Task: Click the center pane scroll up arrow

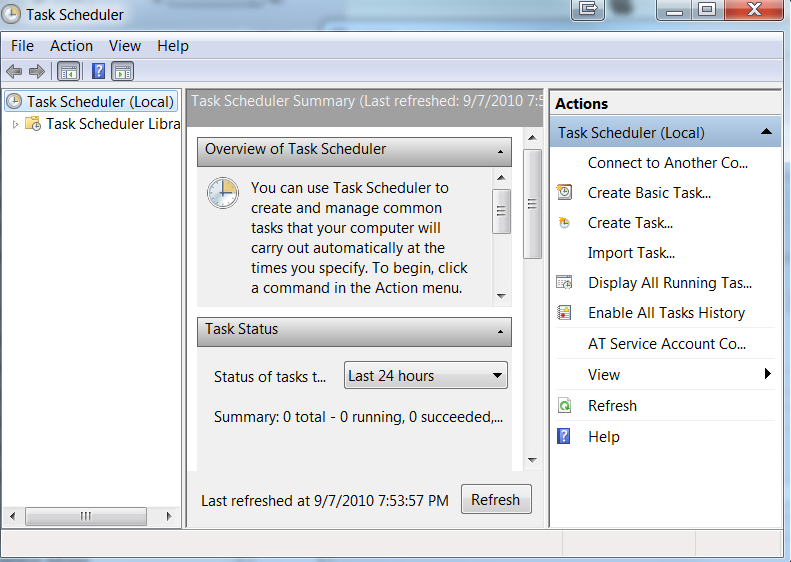Action: [x=532, y=138]
